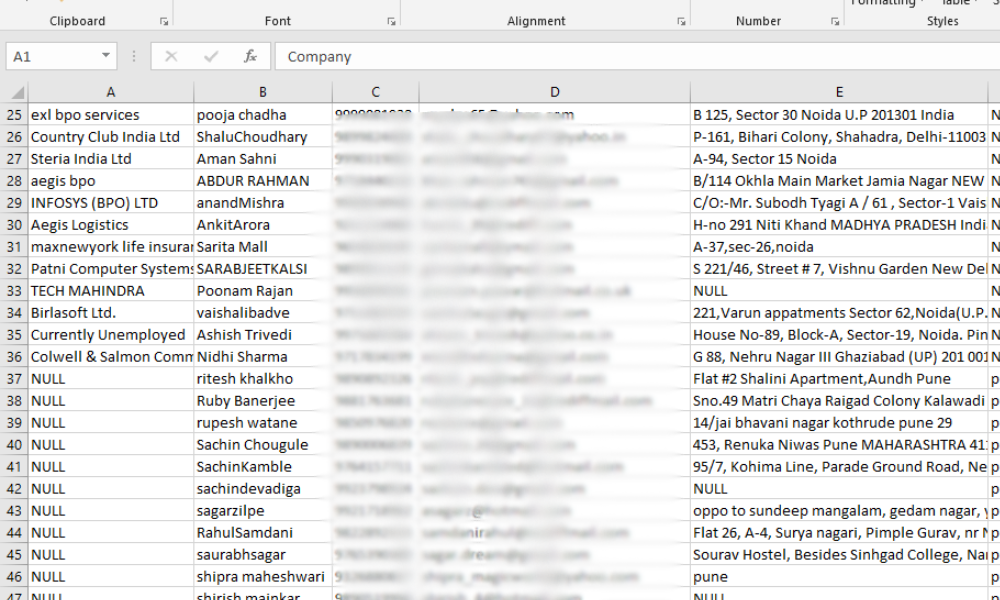Open the Clipboard dialog launcher
The width and height of the screenshot is (1000, 600).
coord(164,22)
